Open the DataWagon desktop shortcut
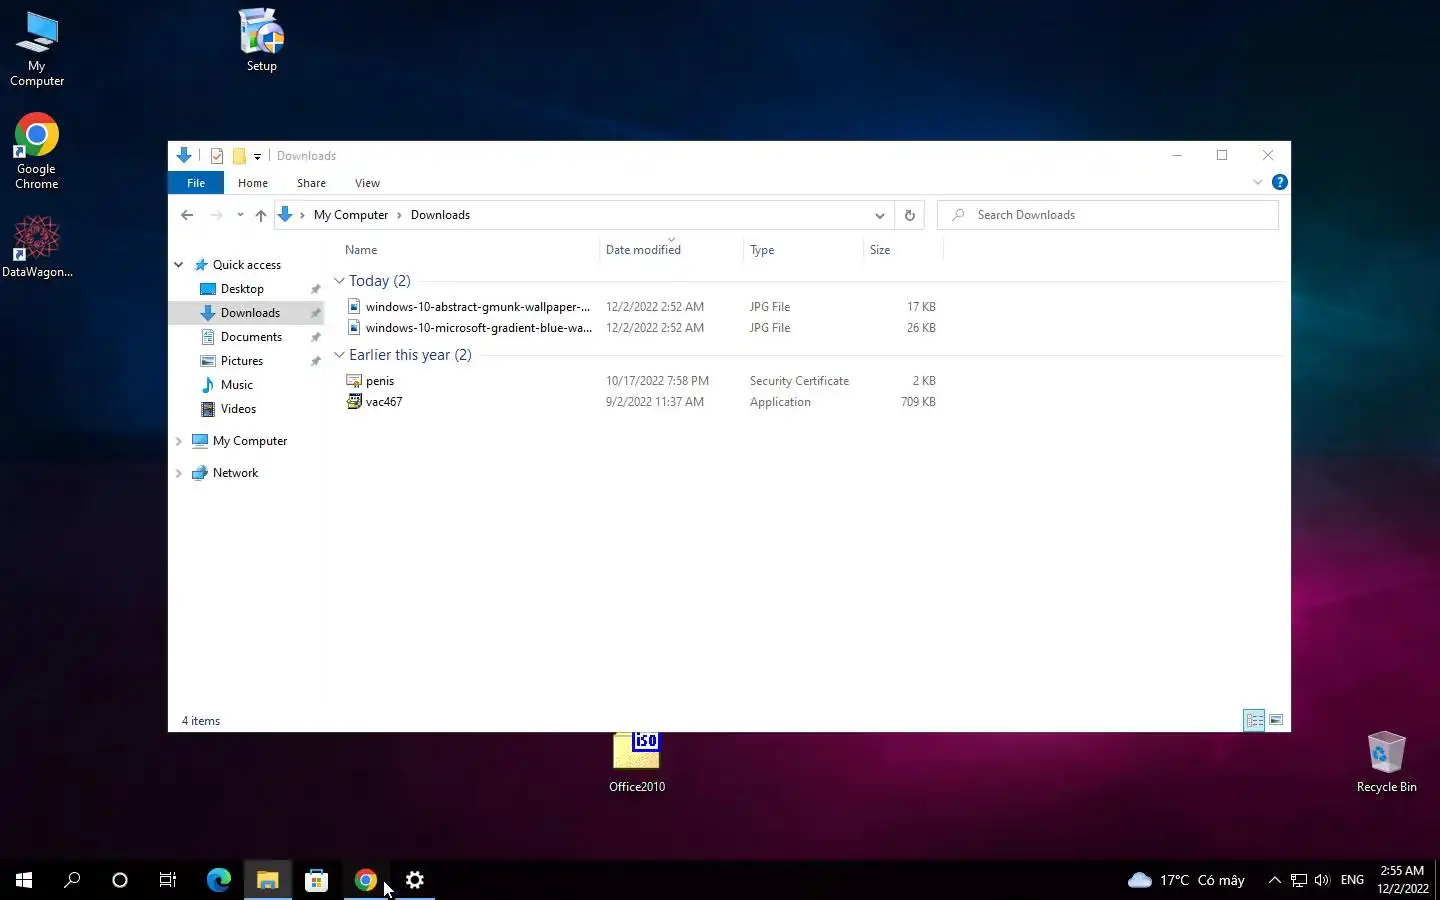The height and width of the screenshot is (900, 1440). (37, 247)
